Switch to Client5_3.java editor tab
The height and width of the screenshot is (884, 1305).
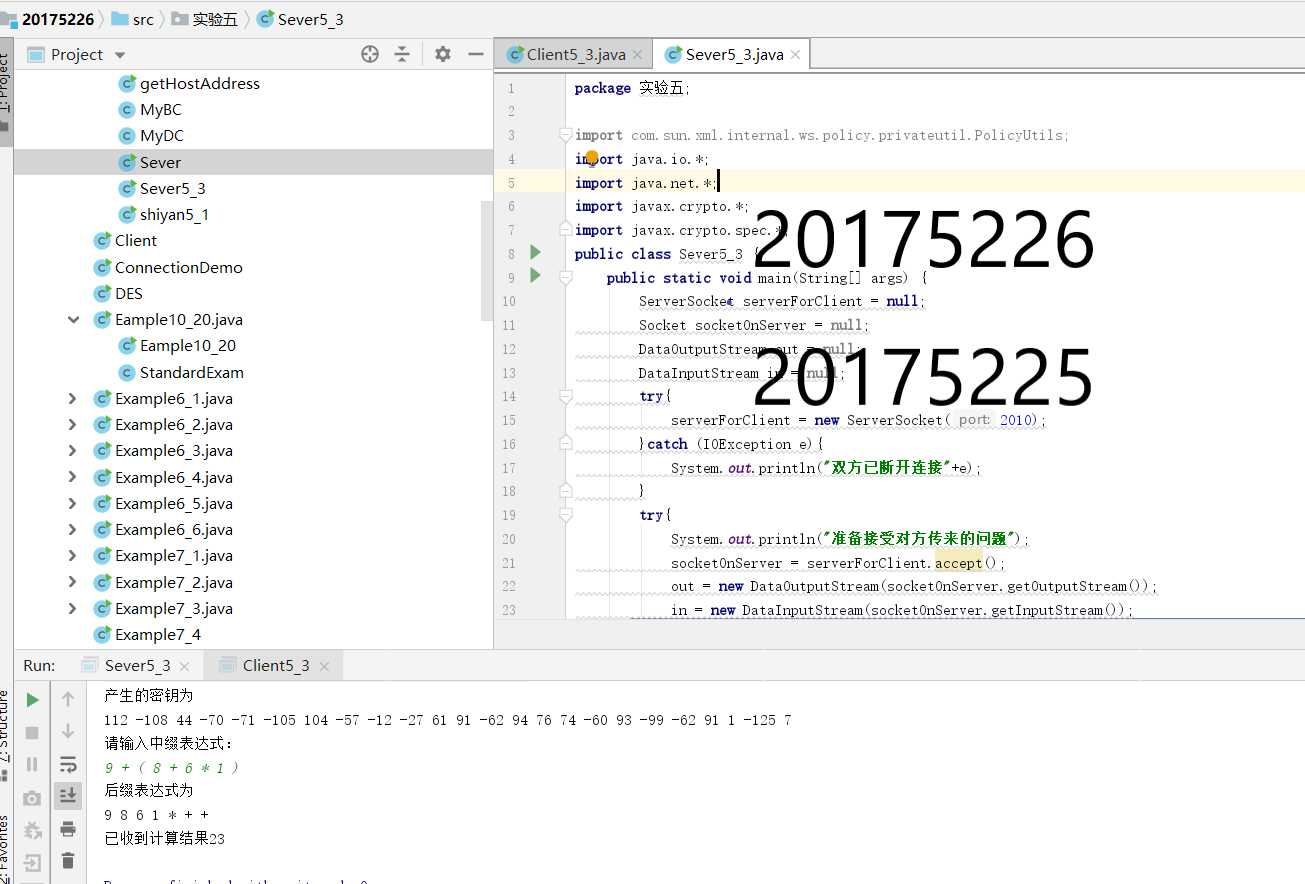[575, 54]
